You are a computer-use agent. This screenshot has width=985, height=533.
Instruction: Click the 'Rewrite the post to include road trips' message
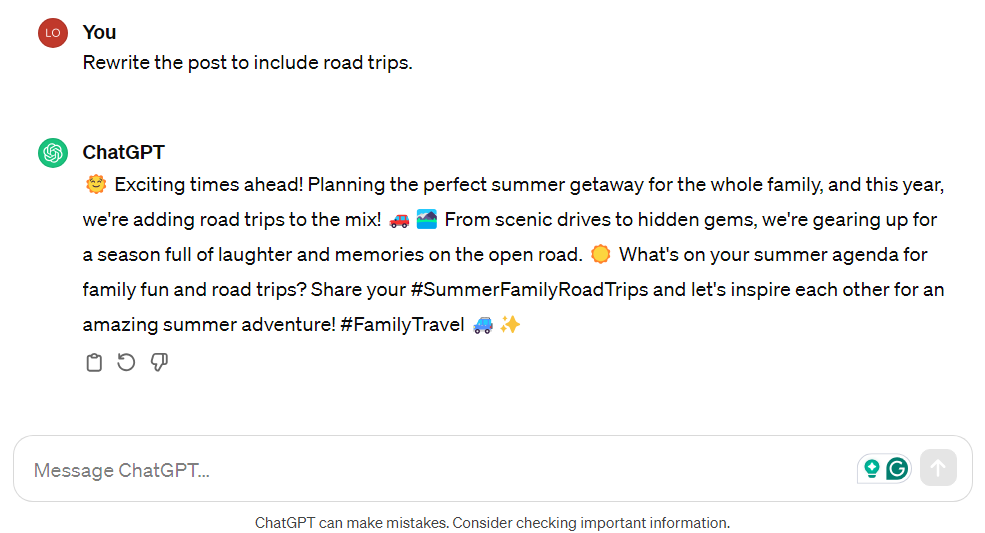click(x=248, y=63)
